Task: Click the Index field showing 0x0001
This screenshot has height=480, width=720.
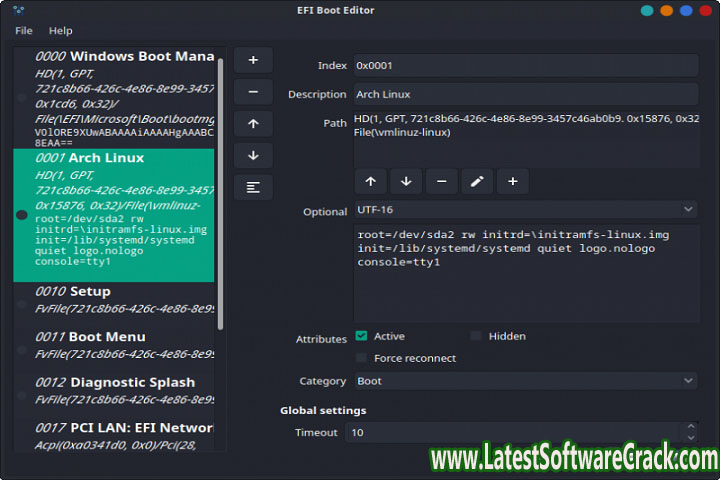Action: point(526,66)
